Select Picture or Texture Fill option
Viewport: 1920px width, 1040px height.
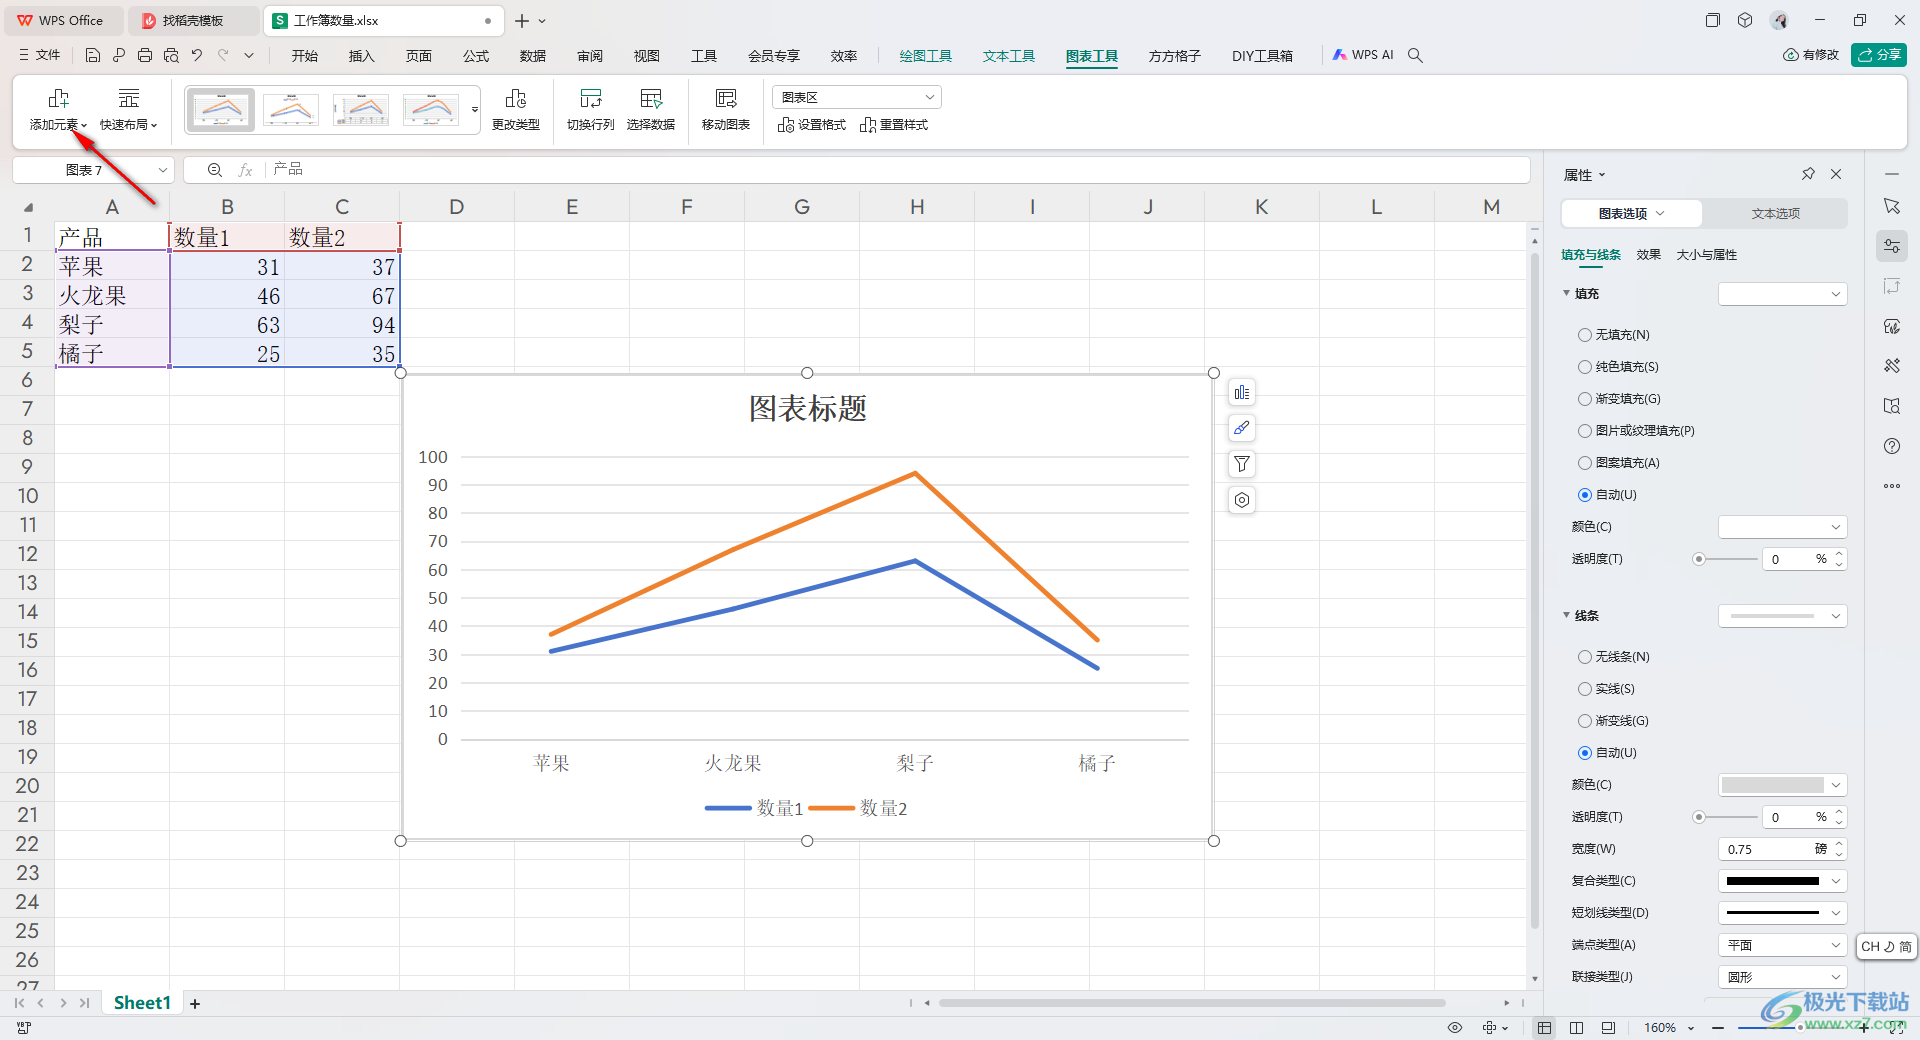pyautogui.click(x=1585, y=431)
